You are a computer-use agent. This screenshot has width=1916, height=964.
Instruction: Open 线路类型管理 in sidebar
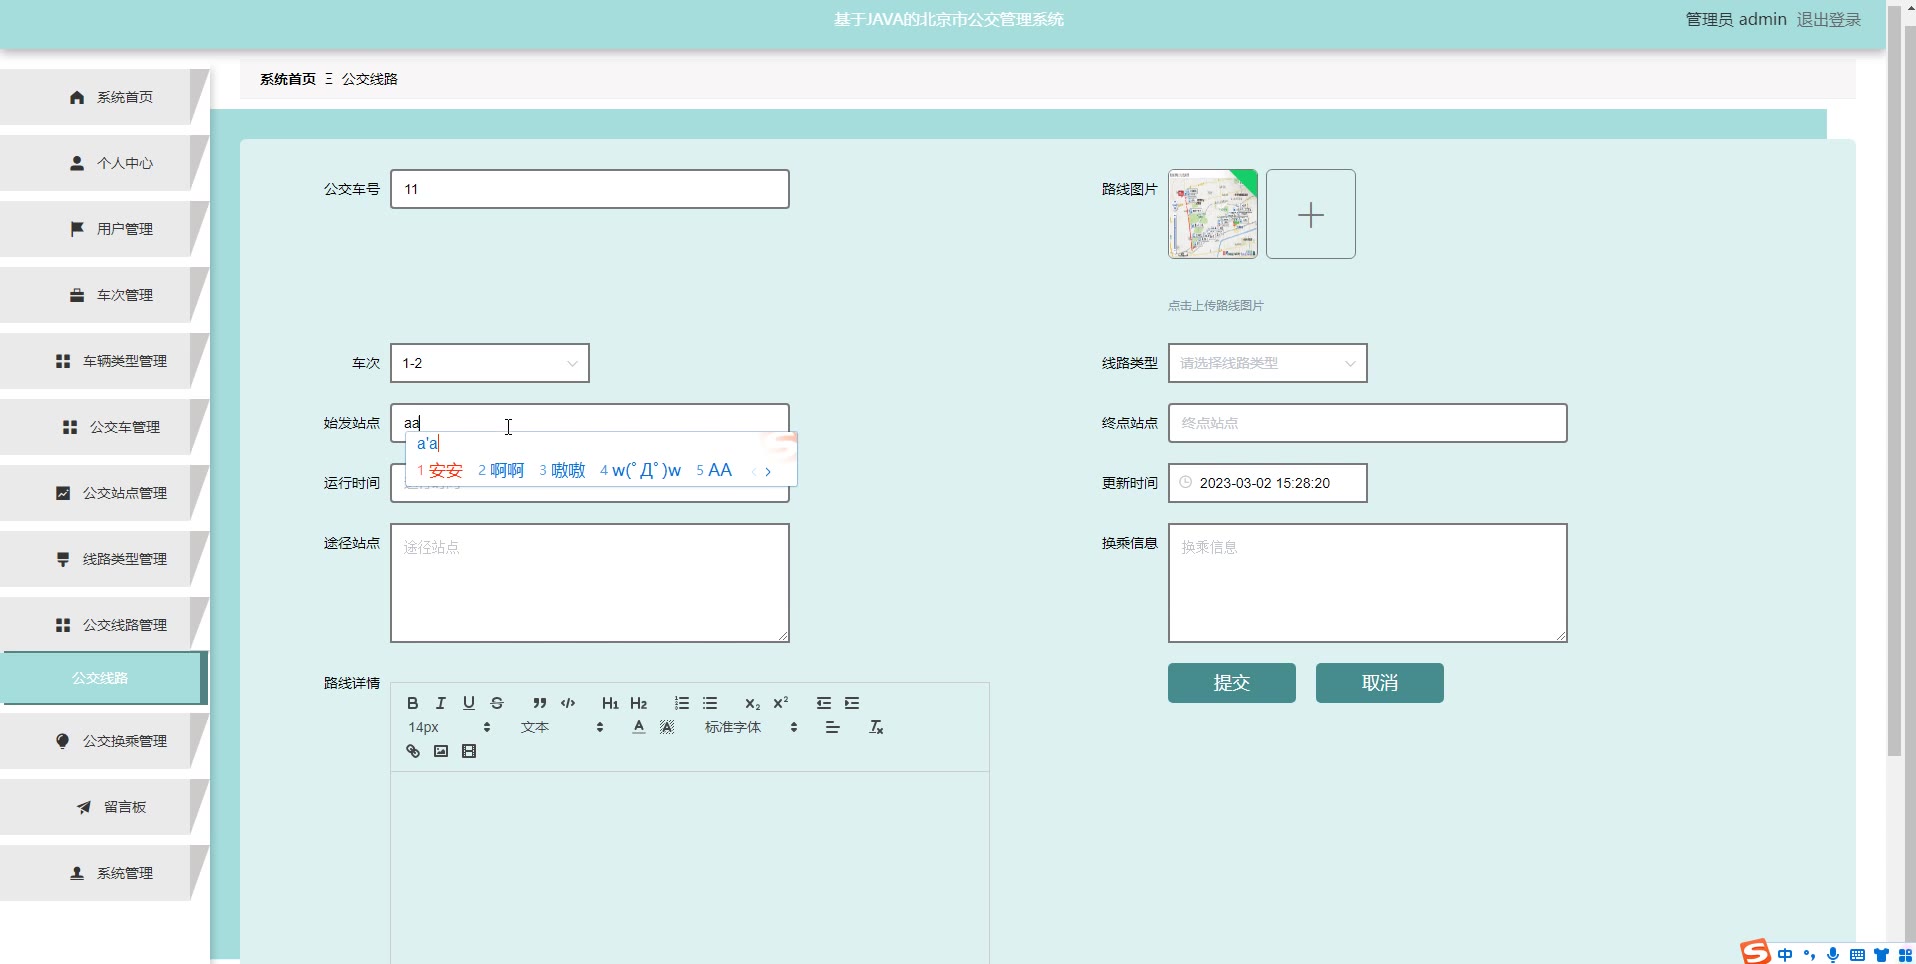[x=104, y=559]
